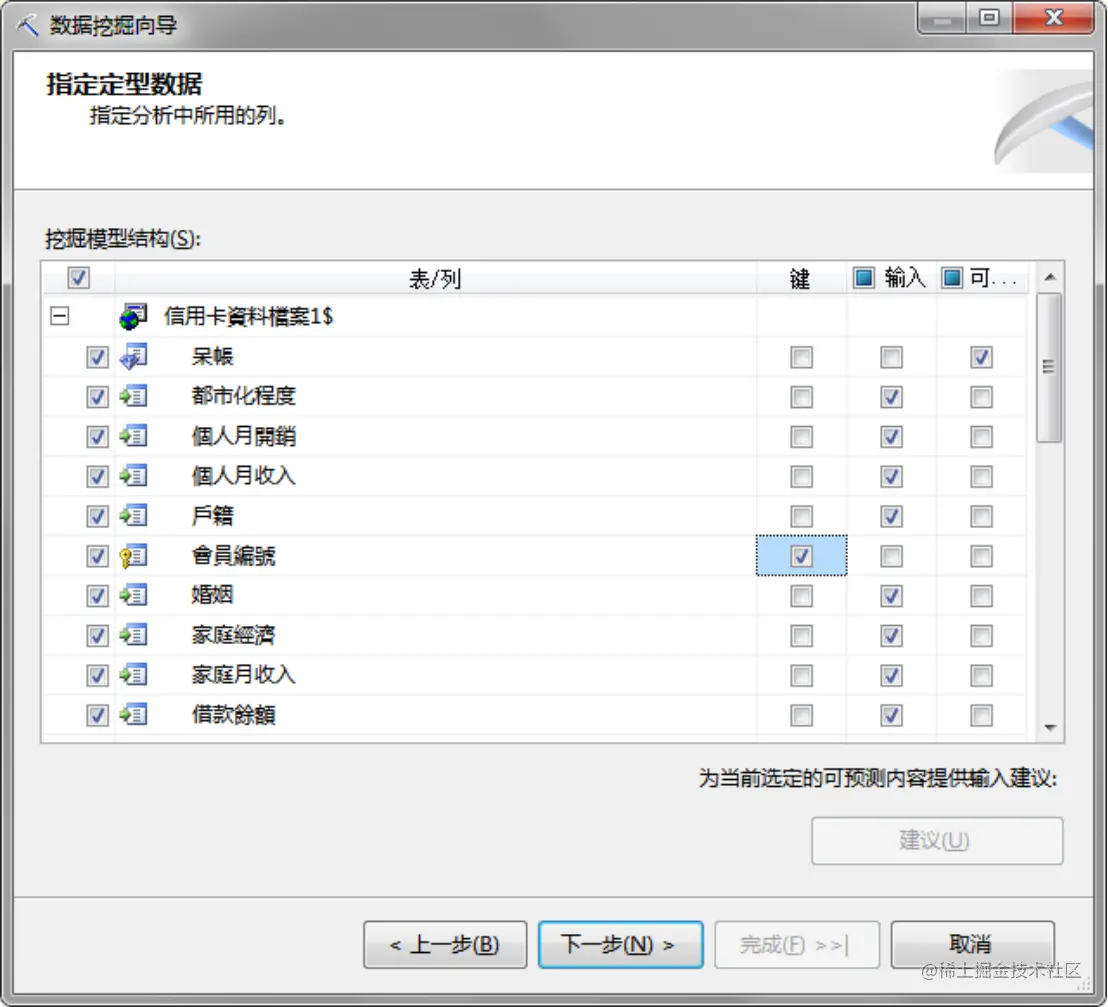Click the vertical scrollbar thumb

[x=1049, y=367]
